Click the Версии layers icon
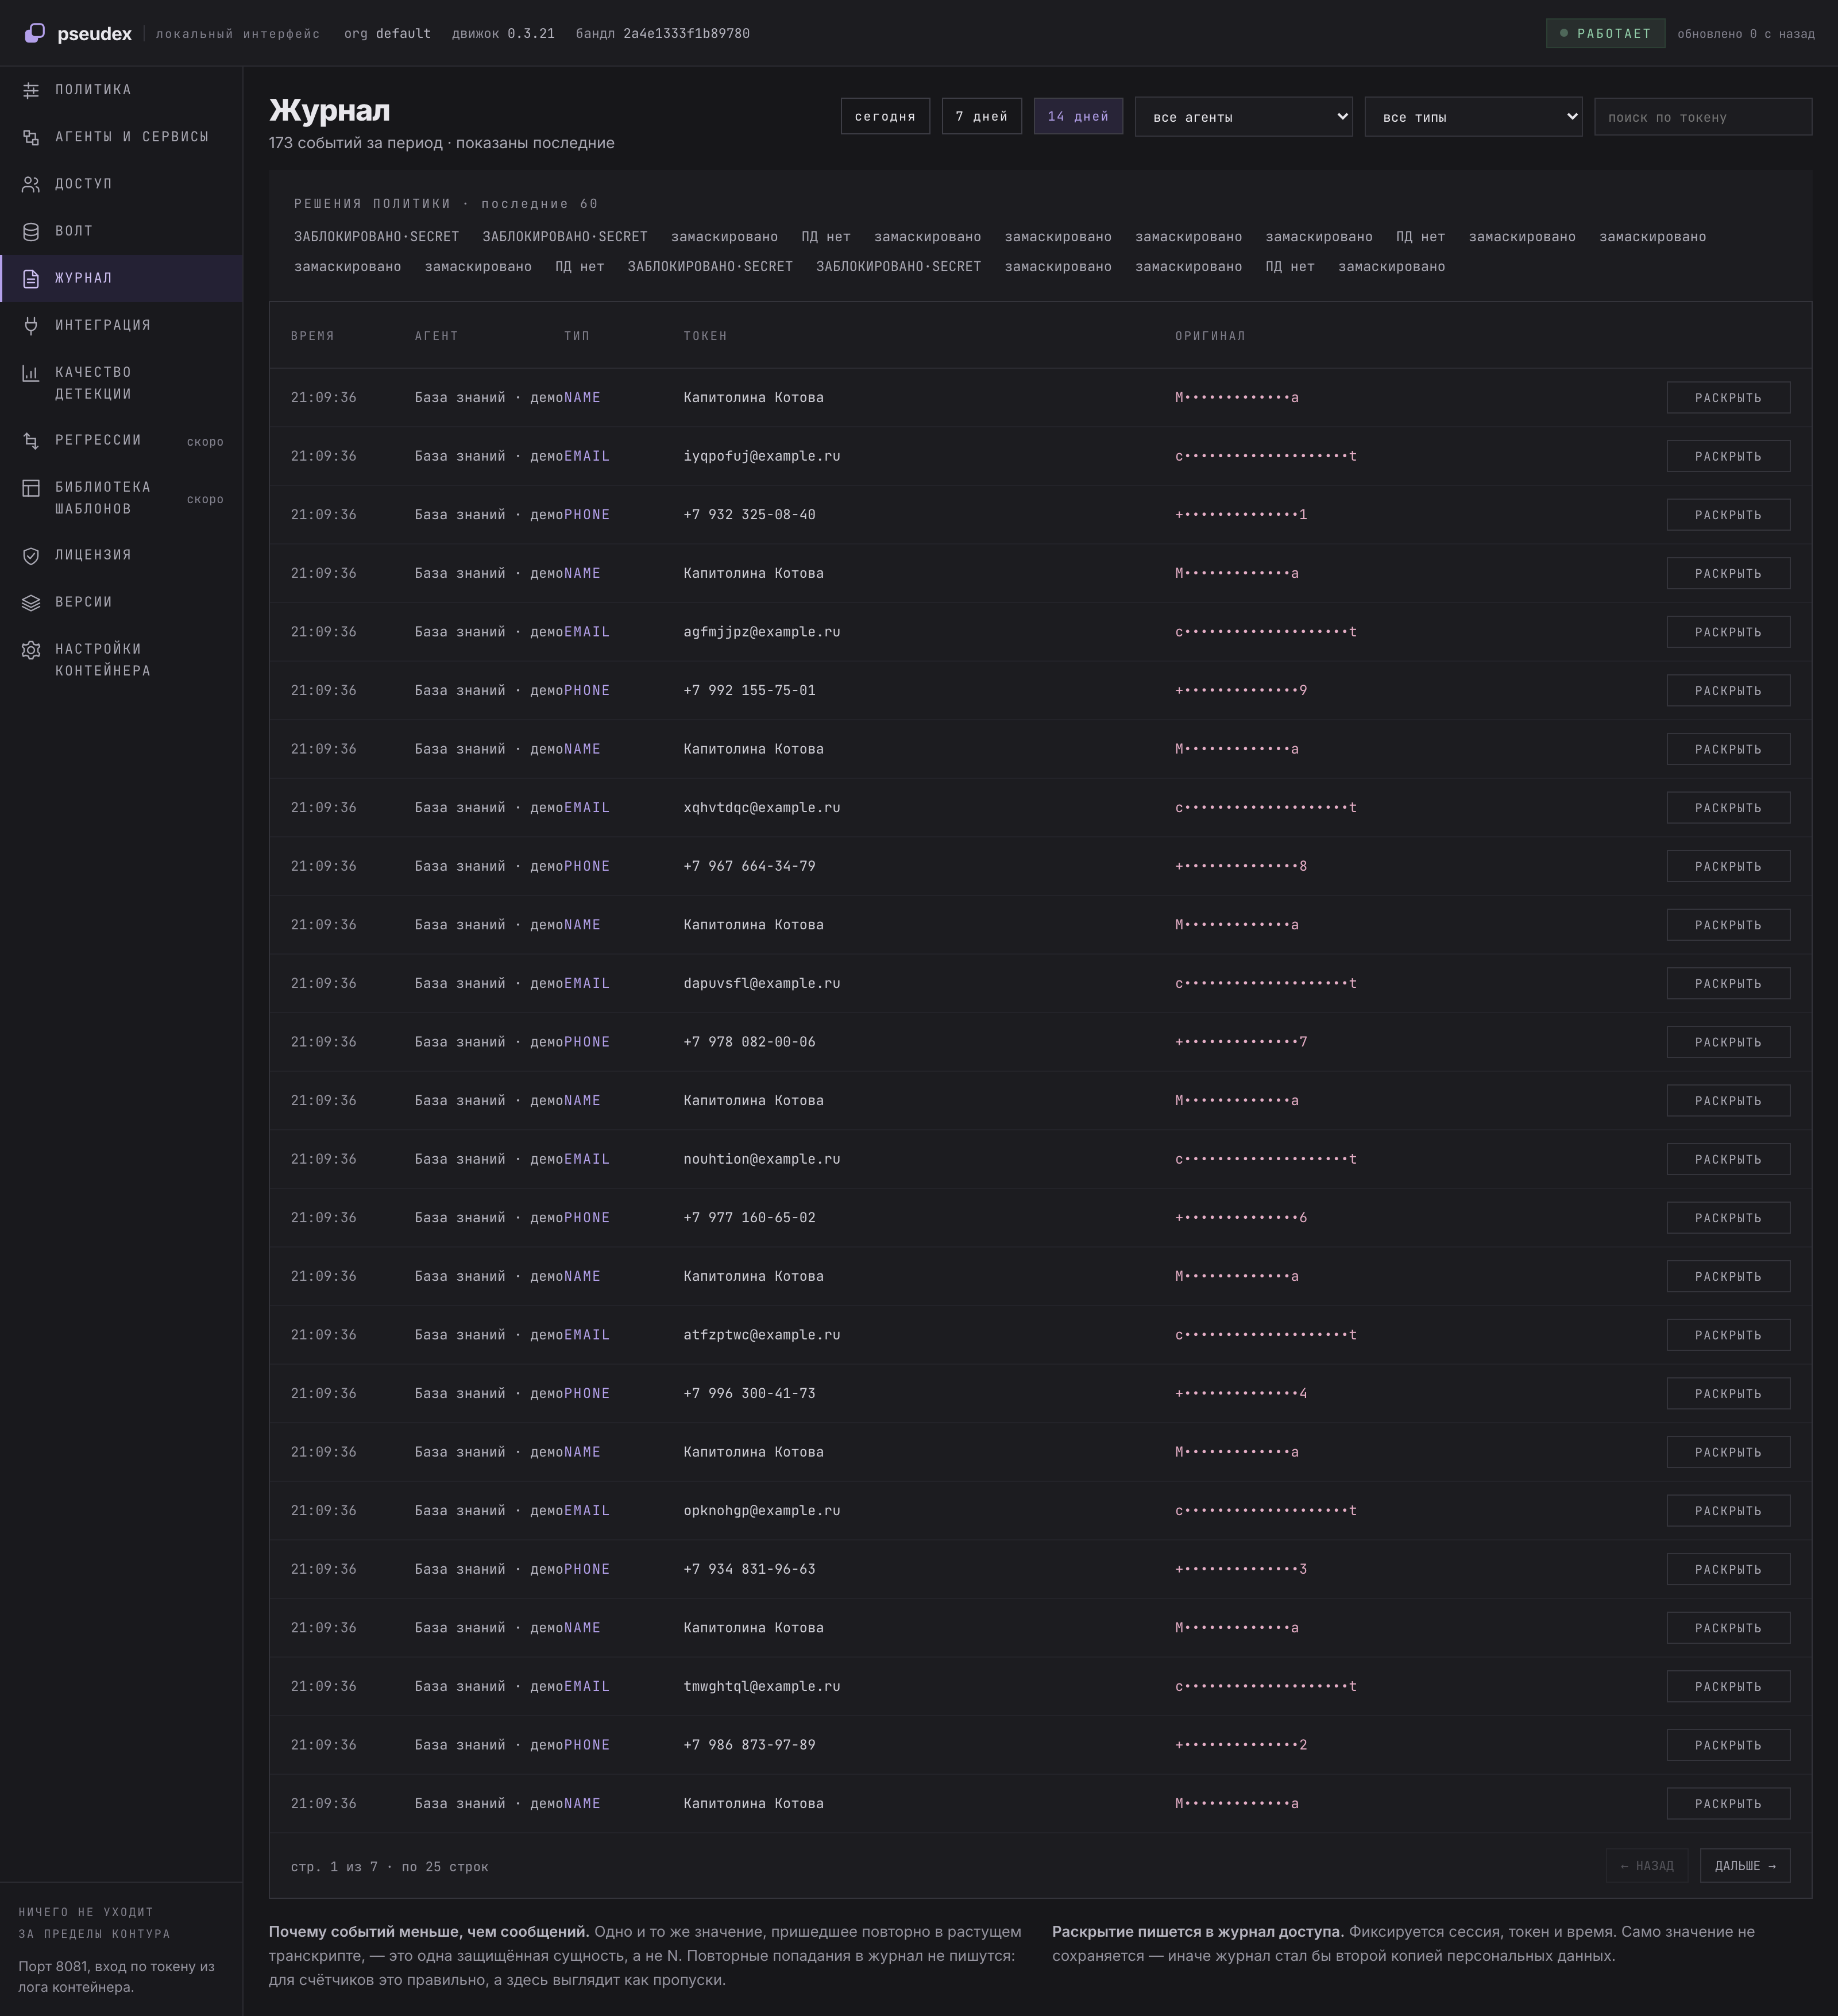The image size is (1838, 2016). point(31,602)
